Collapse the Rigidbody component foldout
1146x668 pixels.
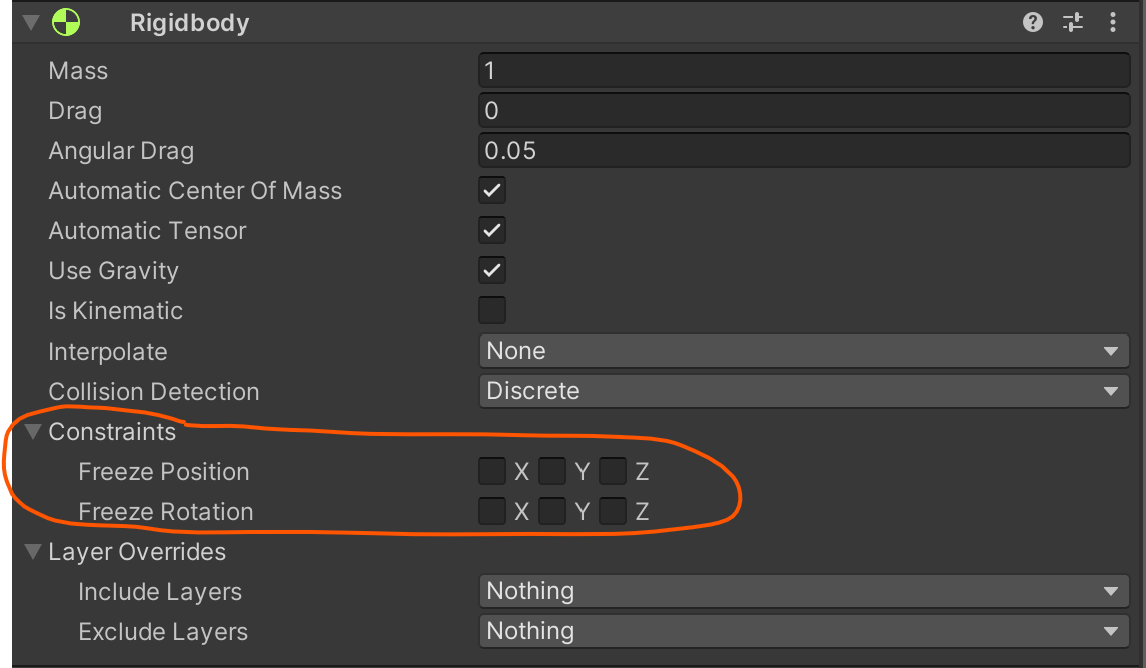point(30,23)
